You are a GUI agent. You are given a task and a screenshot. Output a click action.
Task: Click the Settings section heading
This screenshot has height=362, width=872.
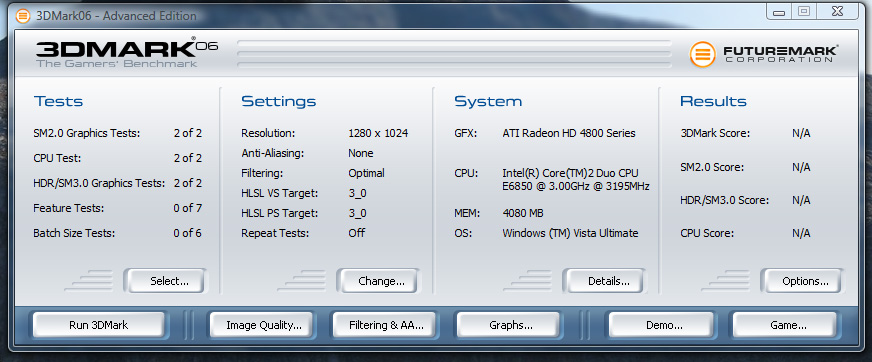coord(279,101)
